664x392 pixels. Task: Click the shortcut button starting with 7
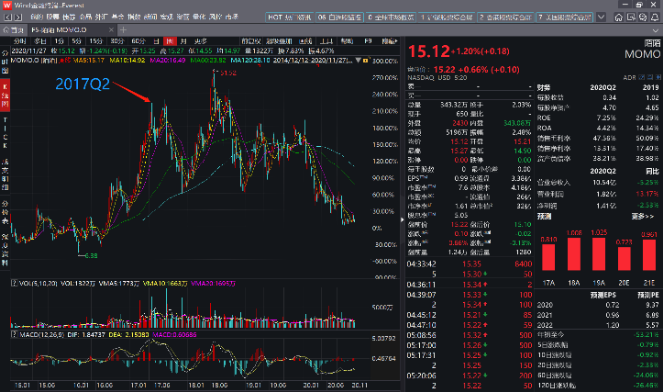tap(564, 17)
